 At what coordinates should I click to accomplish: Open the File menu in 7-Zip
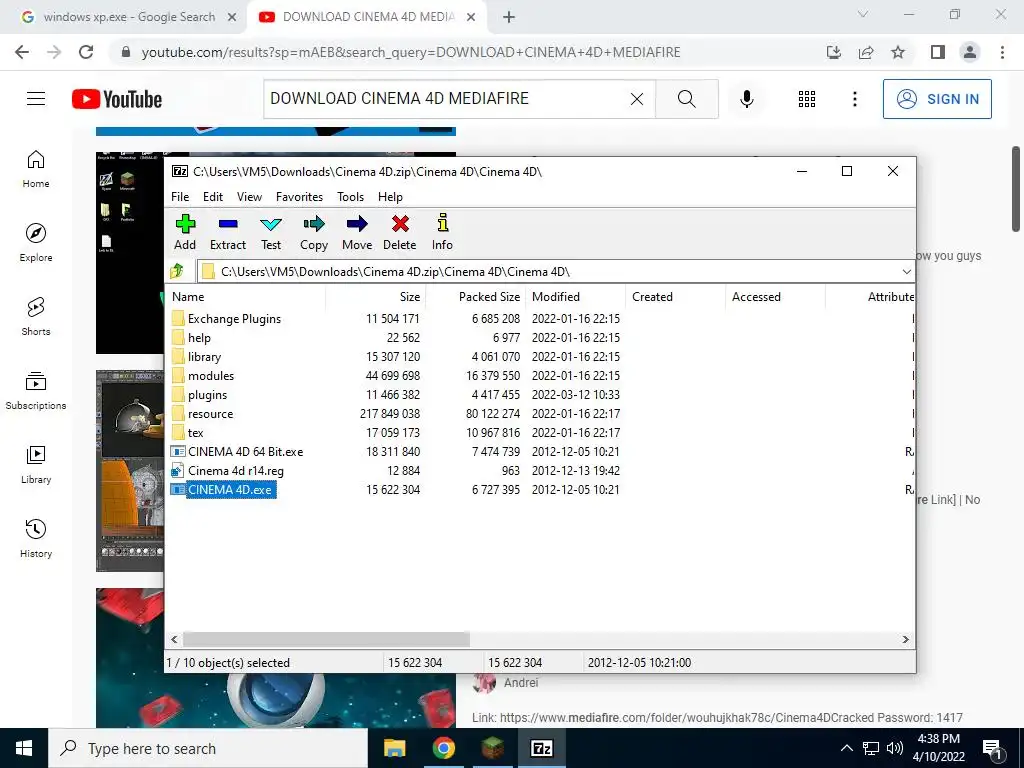[x=180, y=197]
